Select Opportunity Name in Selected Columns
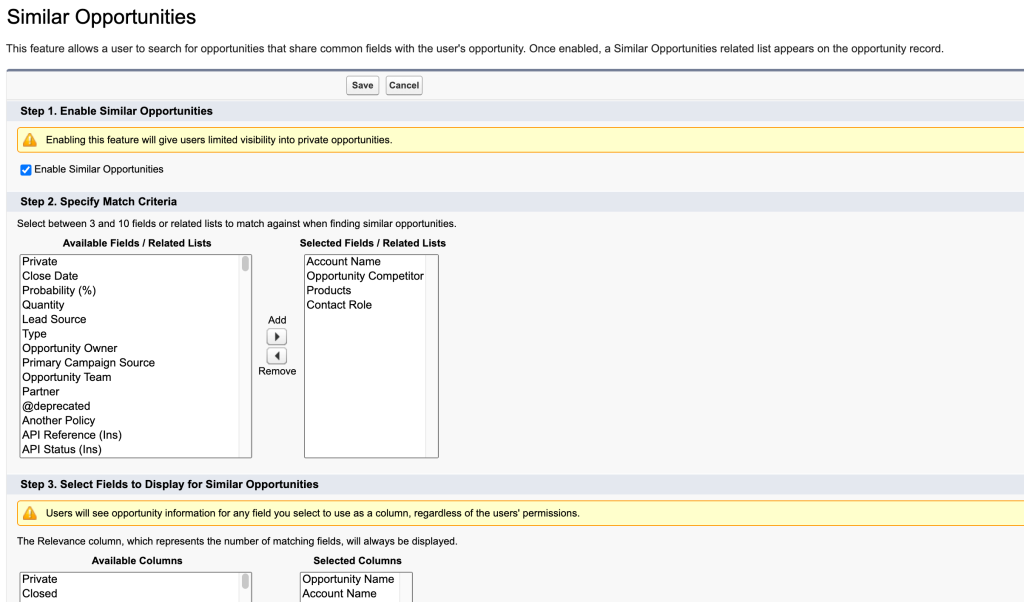 [x=350, y=579]
